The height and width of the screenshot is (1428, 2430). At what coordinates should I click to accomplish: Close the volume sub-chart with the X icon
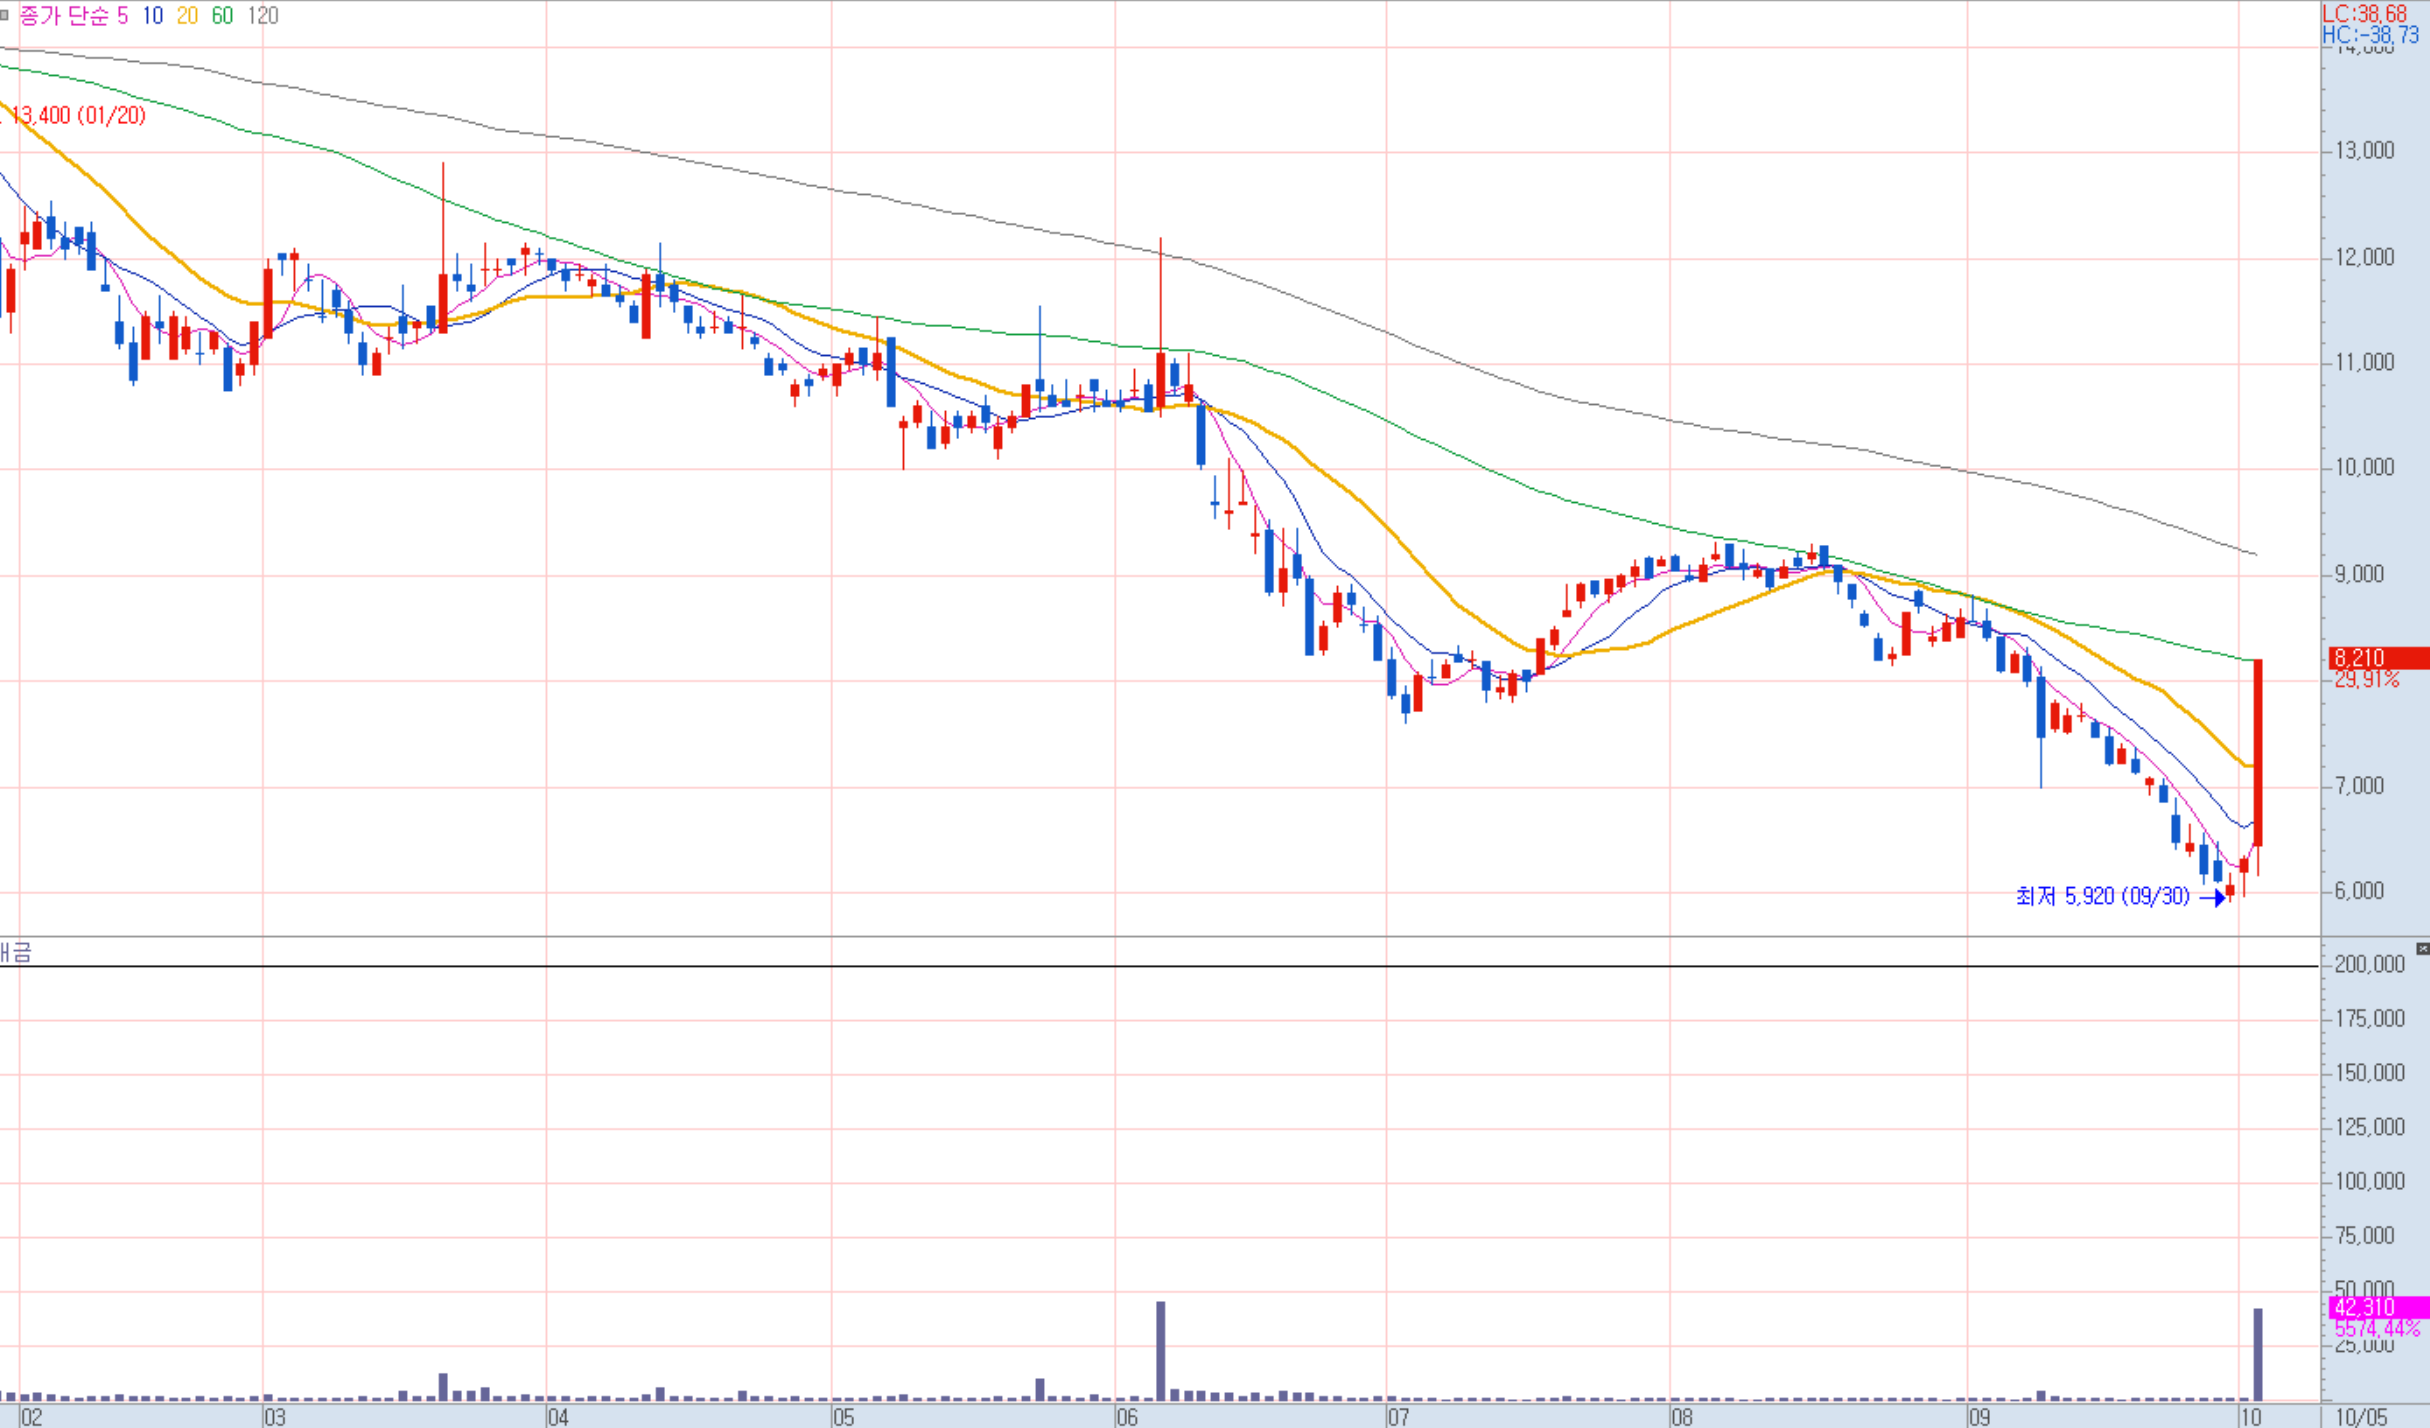click(2422, 948)
